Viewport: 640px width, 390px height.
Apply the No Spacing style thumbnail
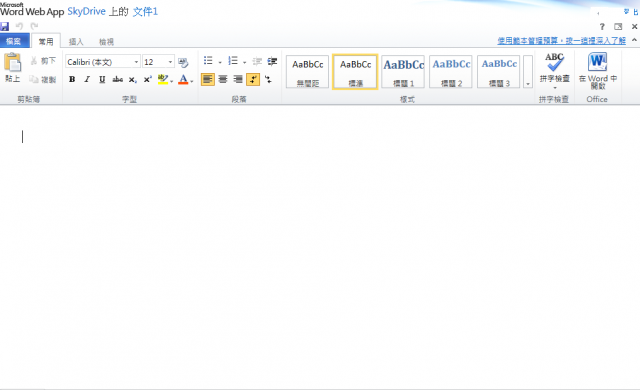(307, 72)
